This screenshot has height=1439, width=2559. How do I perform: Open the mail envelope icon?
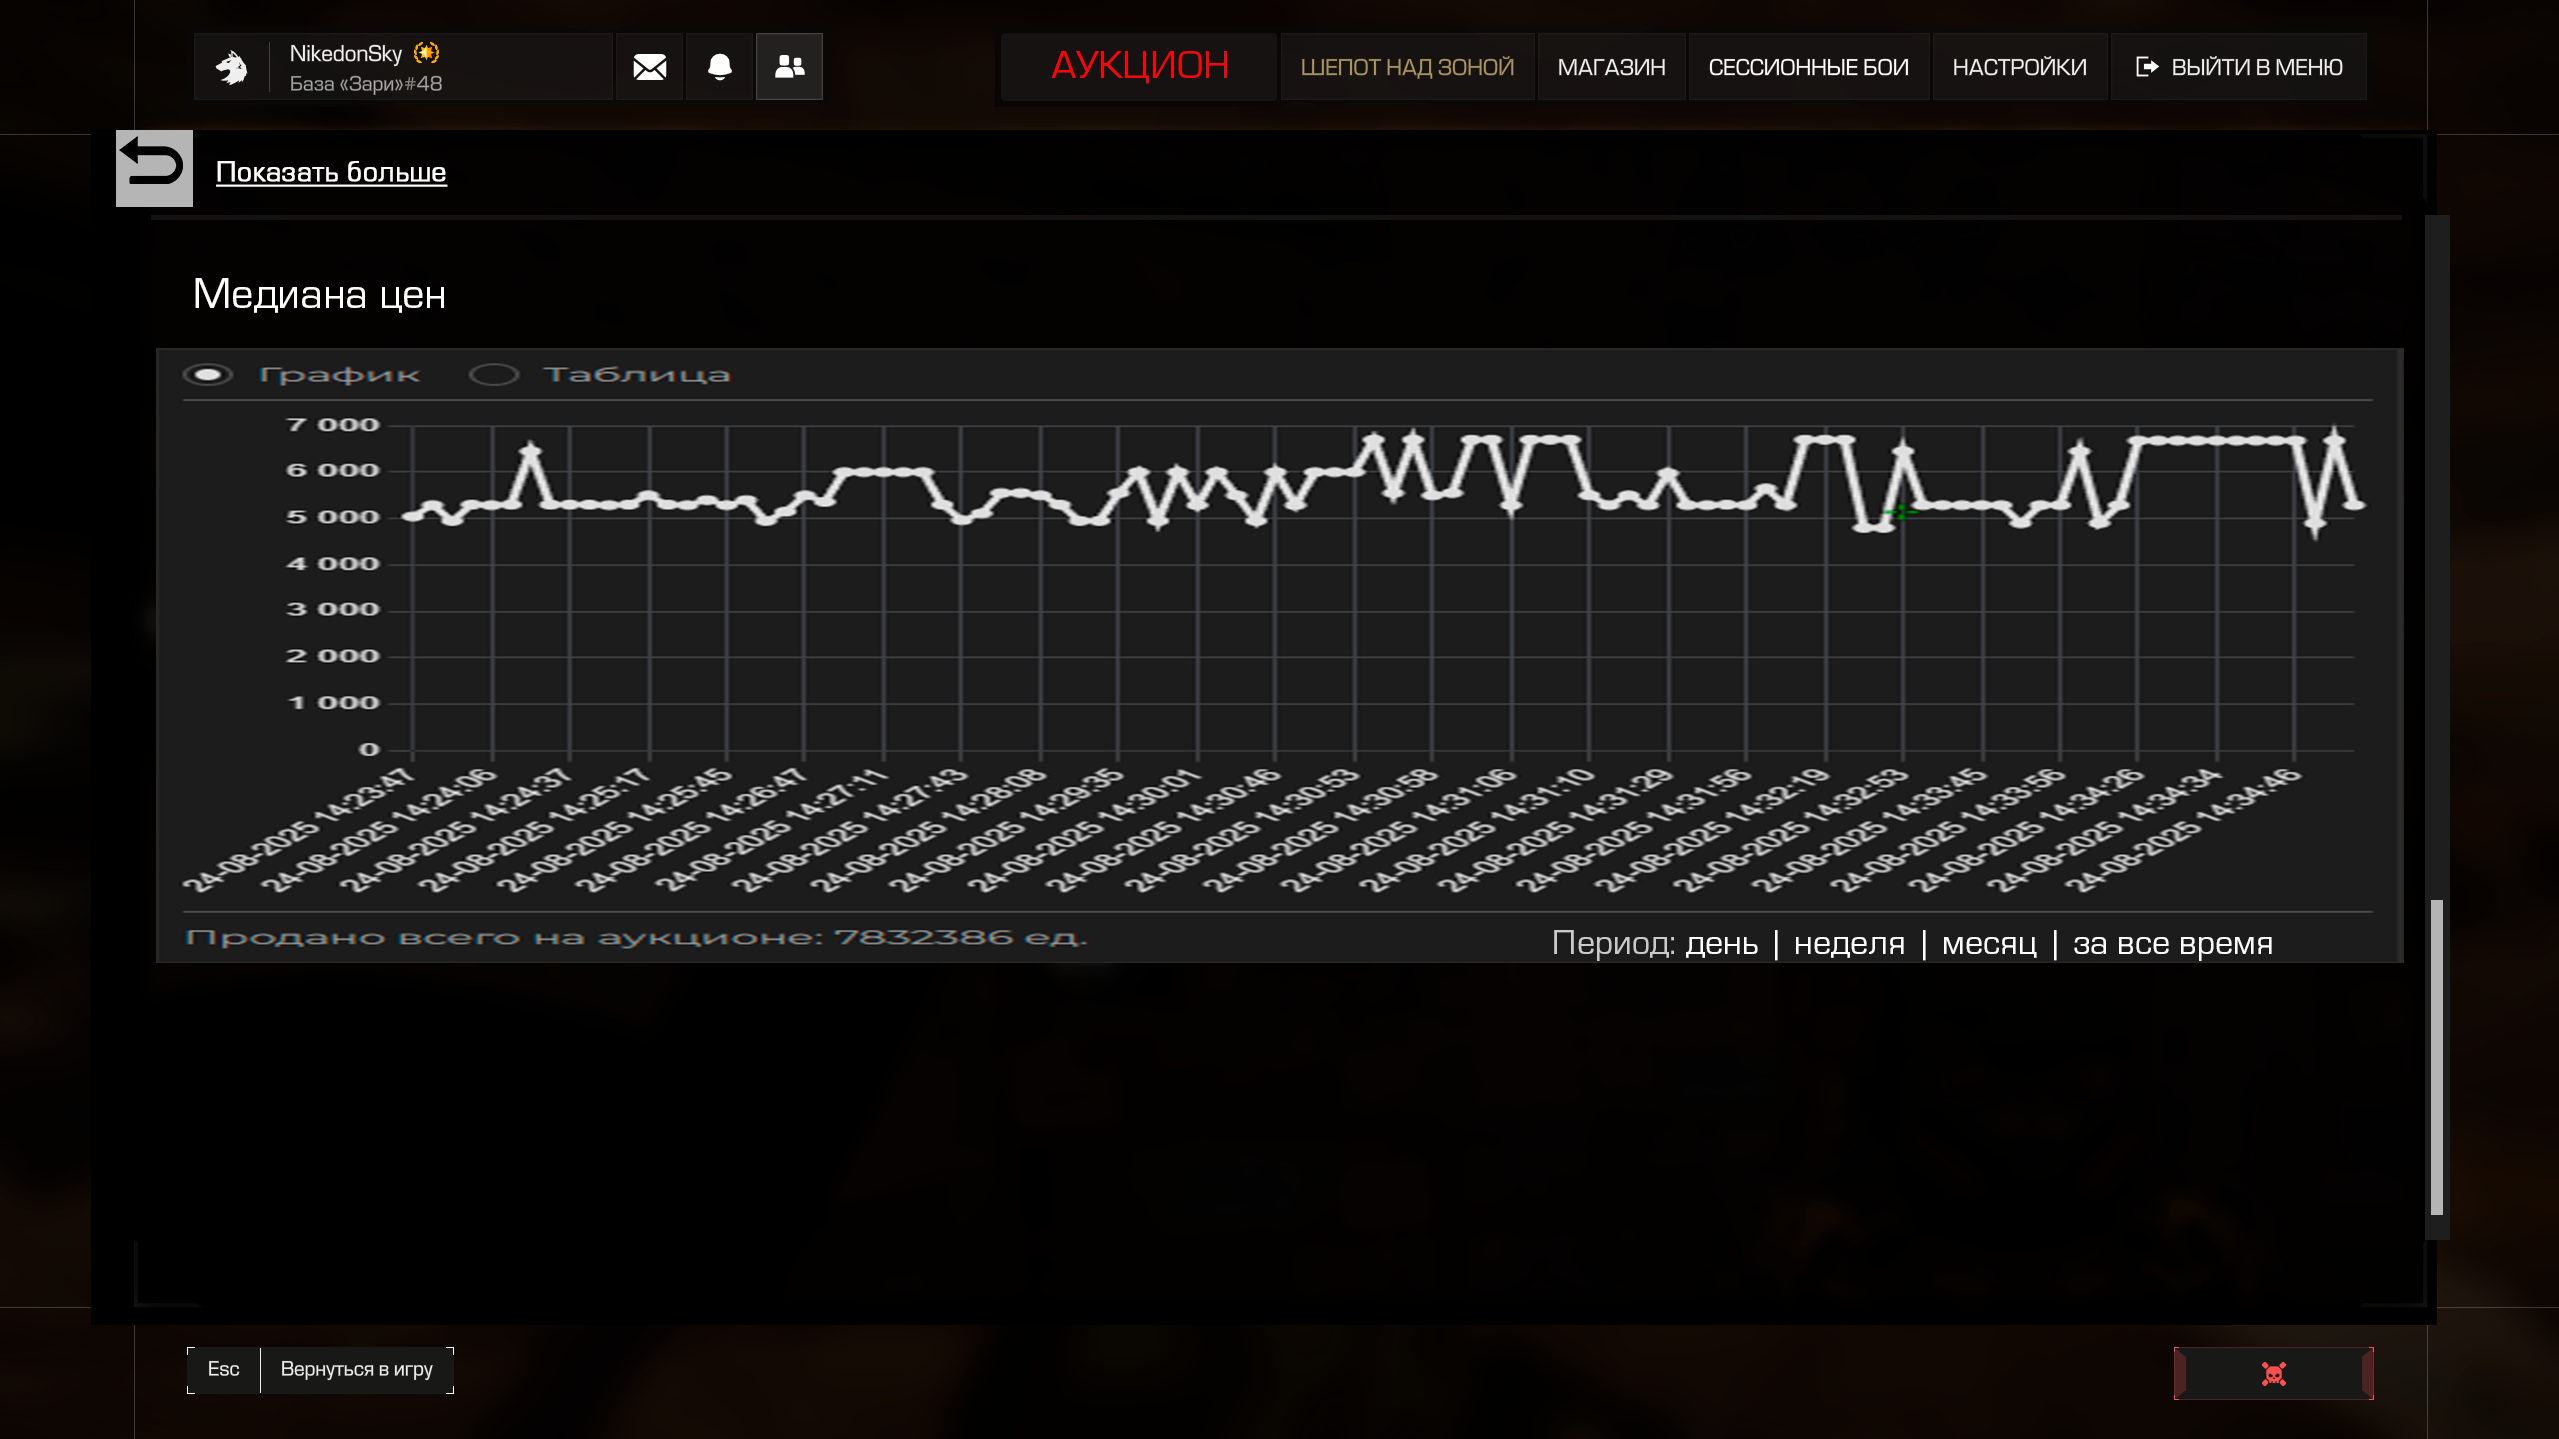(649, 67)
